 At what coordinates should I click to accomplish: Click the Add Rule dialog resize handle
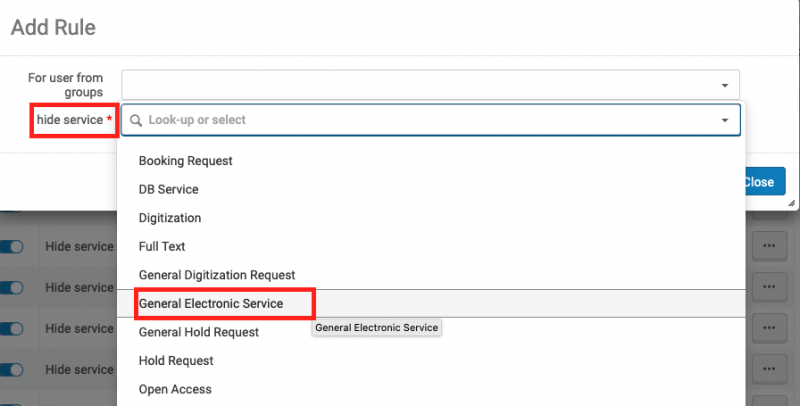tap(791, 204)
